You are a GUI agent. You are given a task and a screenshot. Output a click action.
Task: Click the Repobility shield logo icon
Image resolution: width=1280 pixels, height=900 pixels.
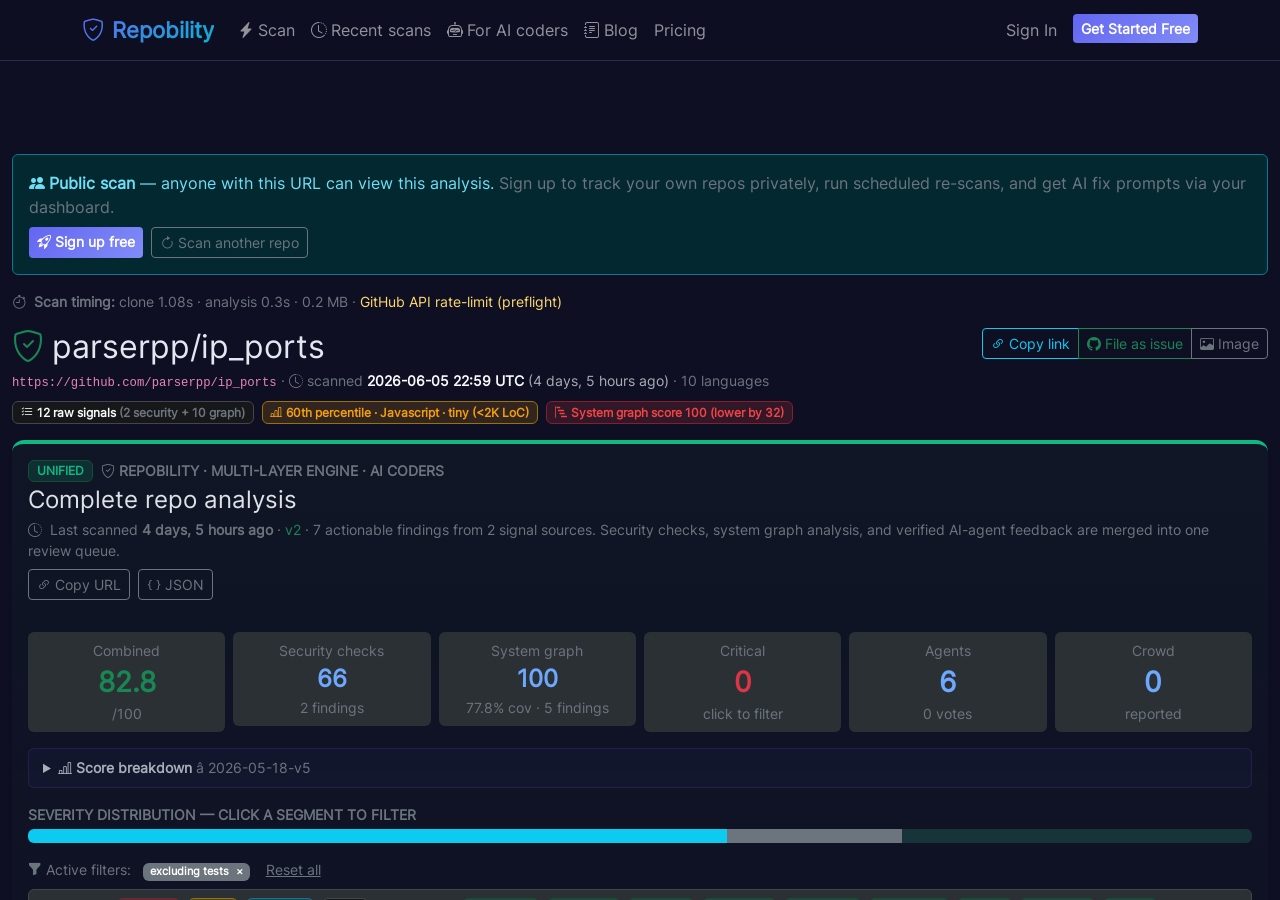93,30
